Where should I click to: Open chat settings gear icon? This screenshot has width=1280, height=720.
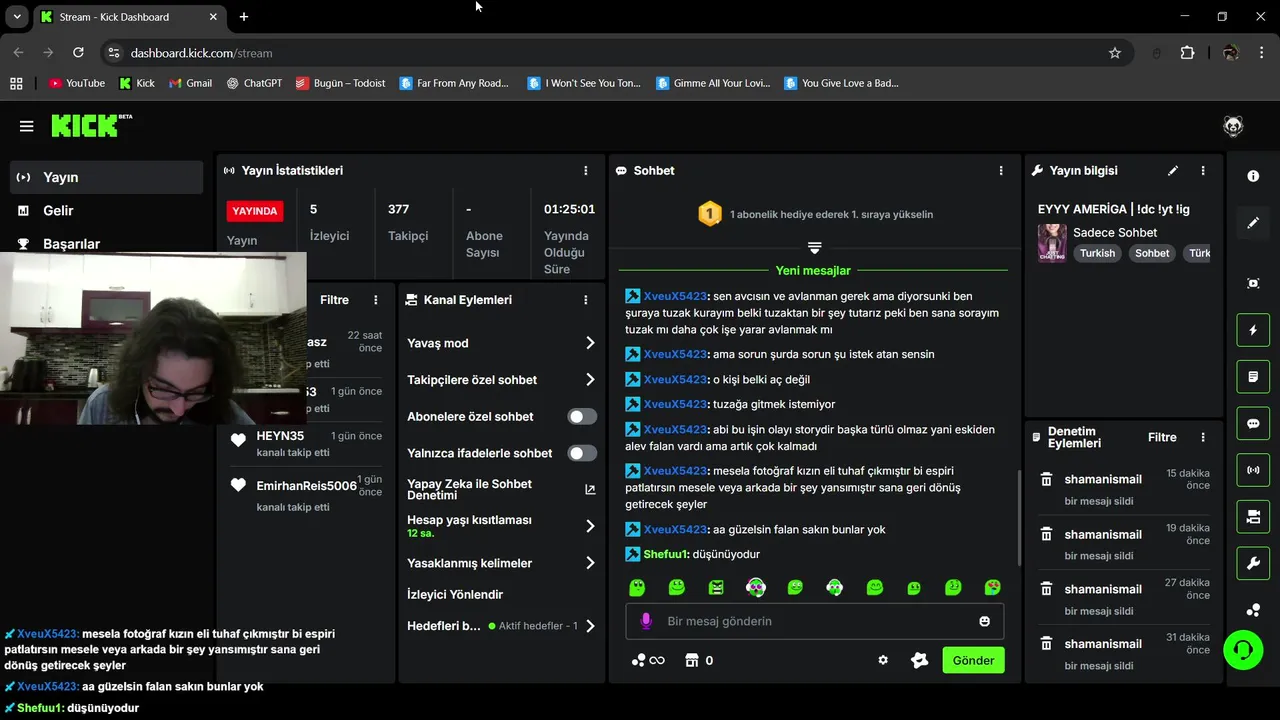pos(883,660)
